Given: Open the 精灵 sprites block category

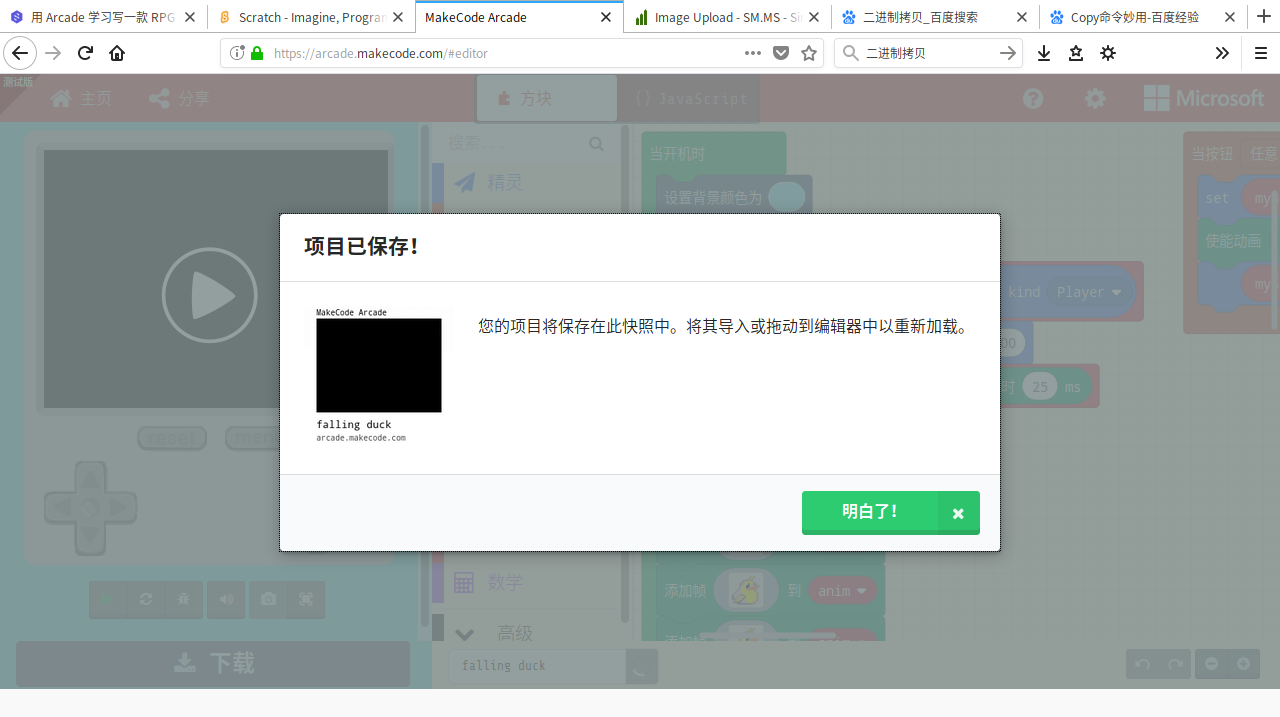Looking at the screenshot, I should click(x=525, y=183).
